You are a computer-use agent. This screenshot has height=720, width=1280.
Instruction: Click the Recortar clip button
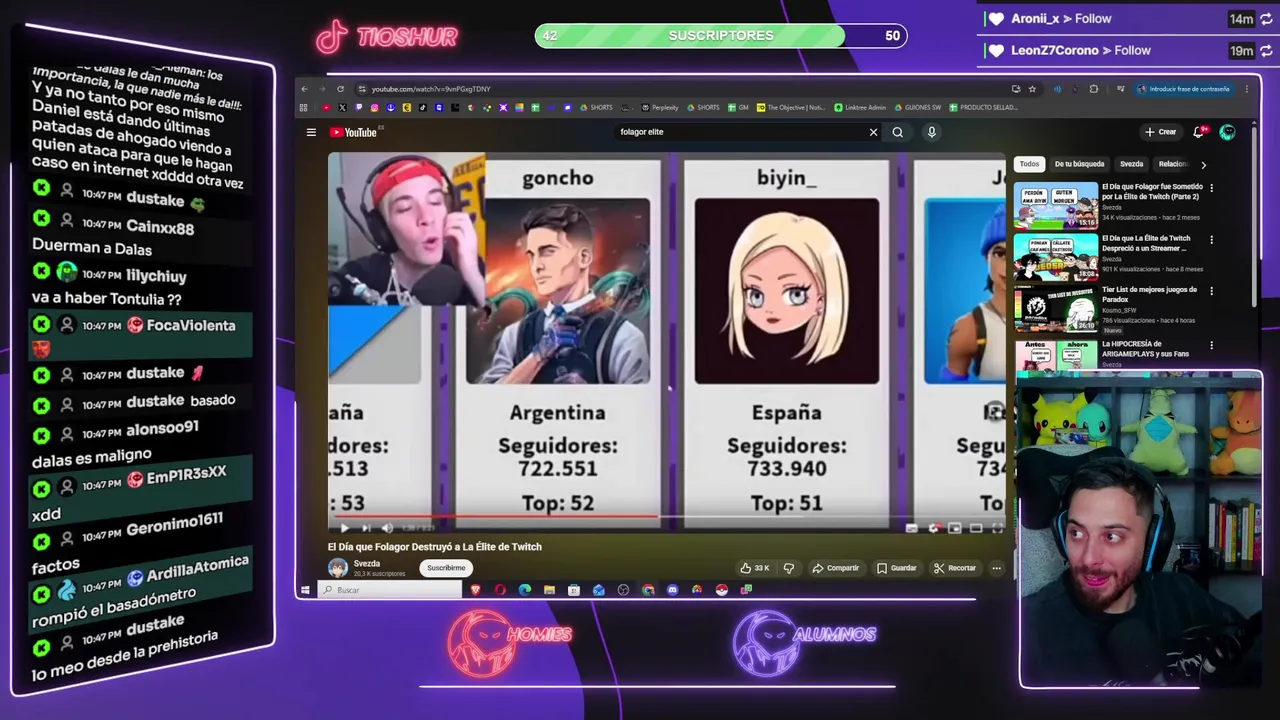(x=955, y=568)
